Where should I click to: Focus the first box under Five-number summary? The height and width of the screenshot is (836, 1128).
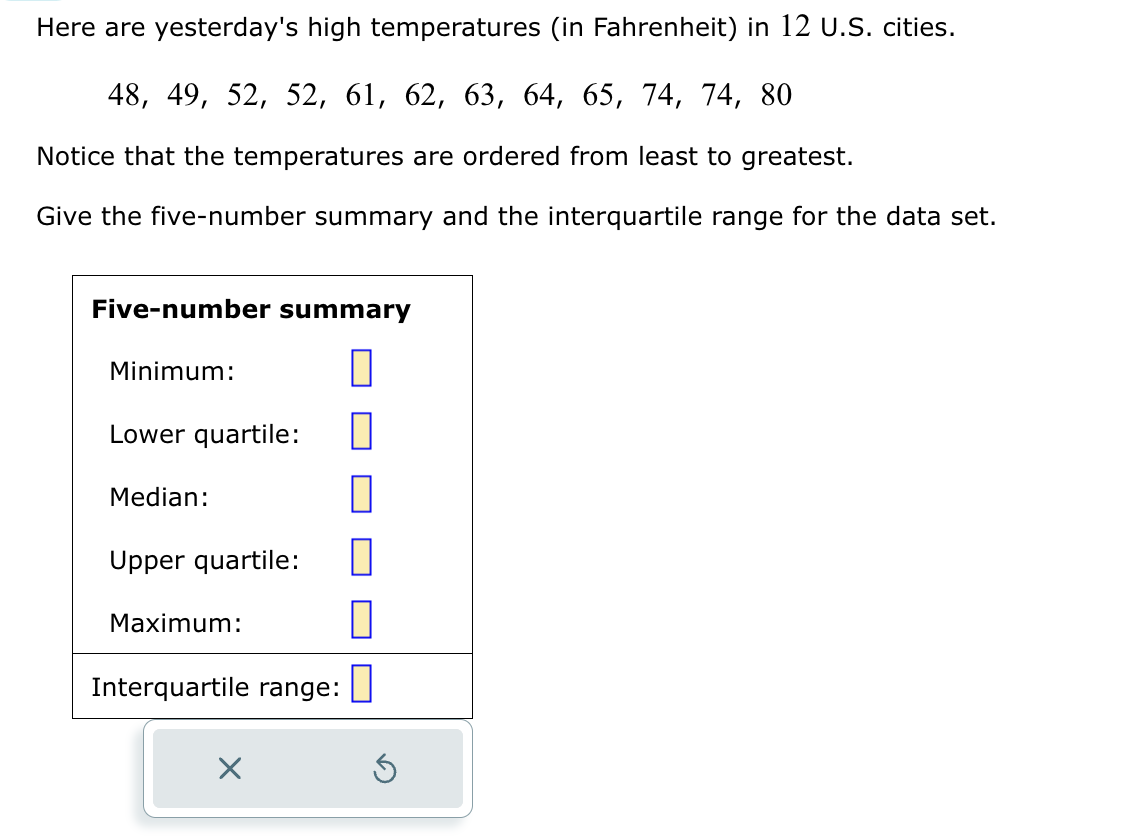tap(360, 368)
